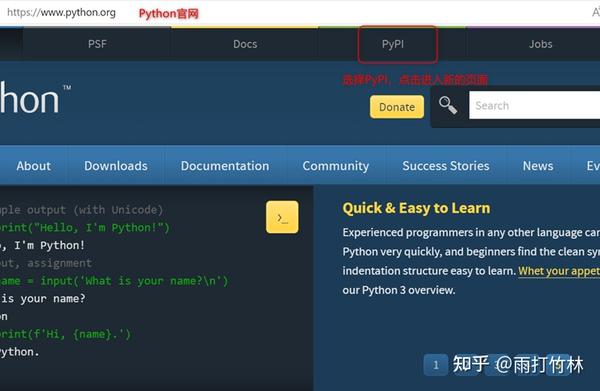Click the reader mode icon in address bar
The image size is (600, 391).
coord(595,12)
